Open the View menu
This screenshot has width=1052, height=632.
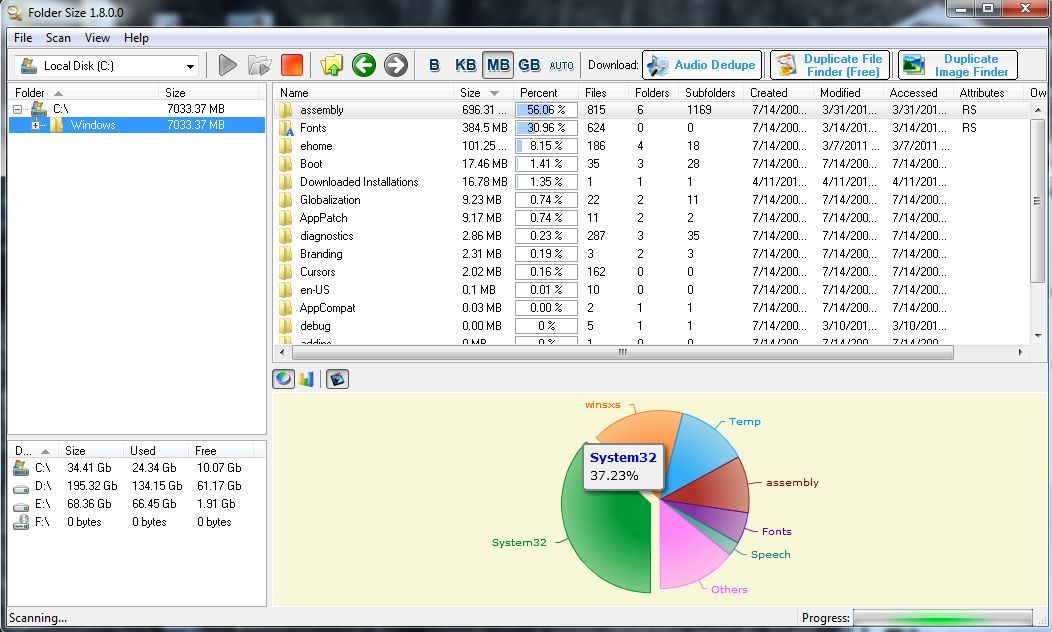point(97,38)
